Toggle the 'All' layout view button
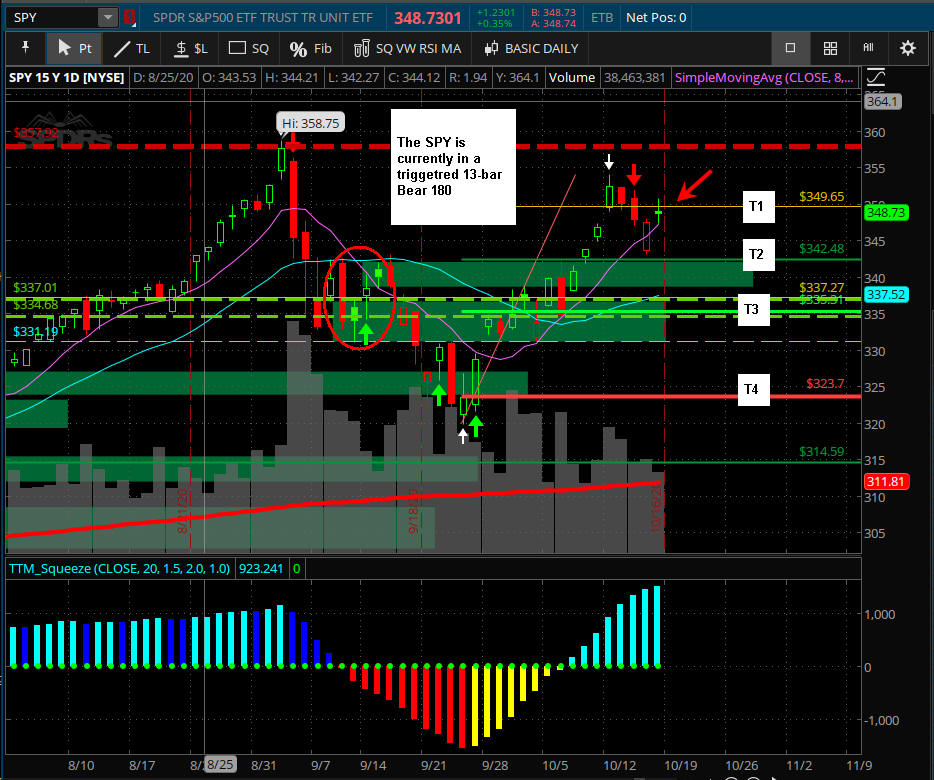934x780 pixels. click(868, 48)
